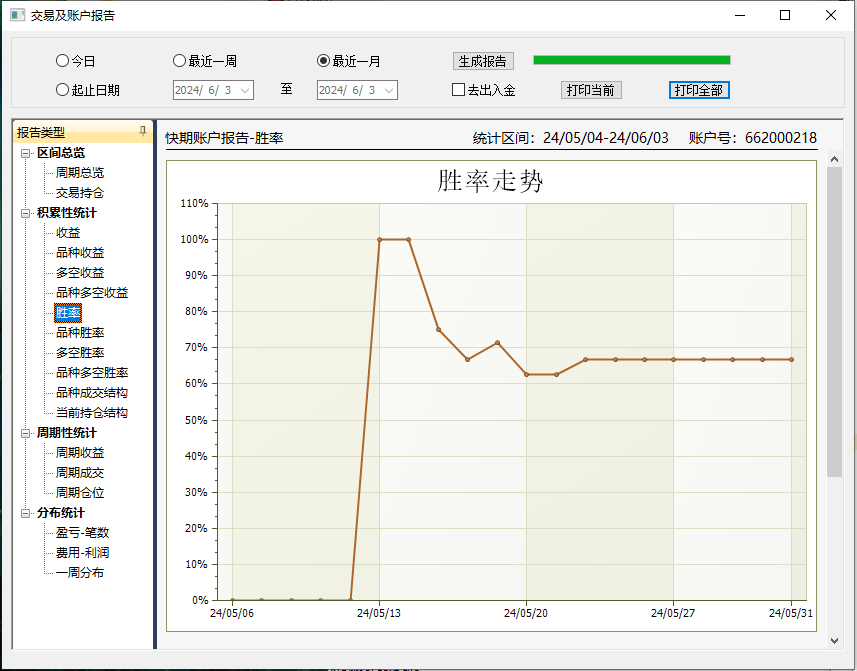Collapse the 分布统计 tree group
Screen dimensions: 857x671
click(26, 513)
